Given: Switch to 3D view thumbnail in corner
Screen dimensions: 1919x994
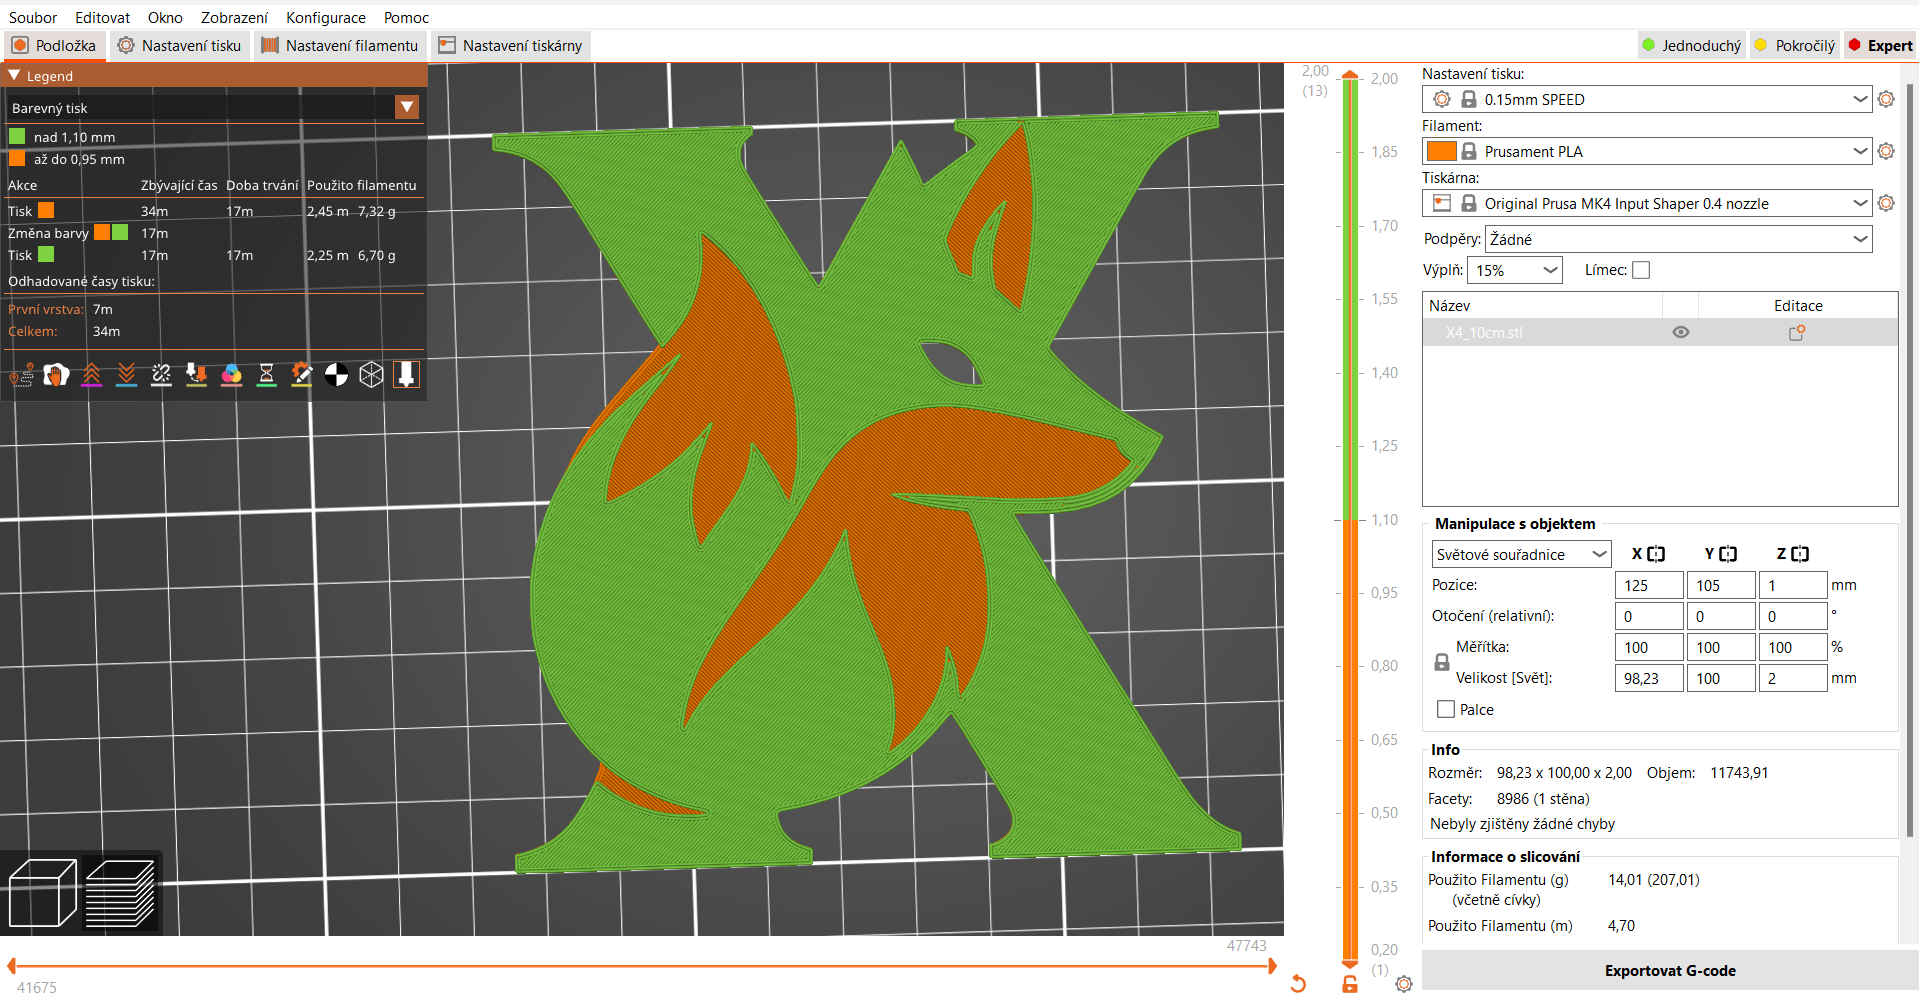Looking at the screenshot, I should click(41, 893).
